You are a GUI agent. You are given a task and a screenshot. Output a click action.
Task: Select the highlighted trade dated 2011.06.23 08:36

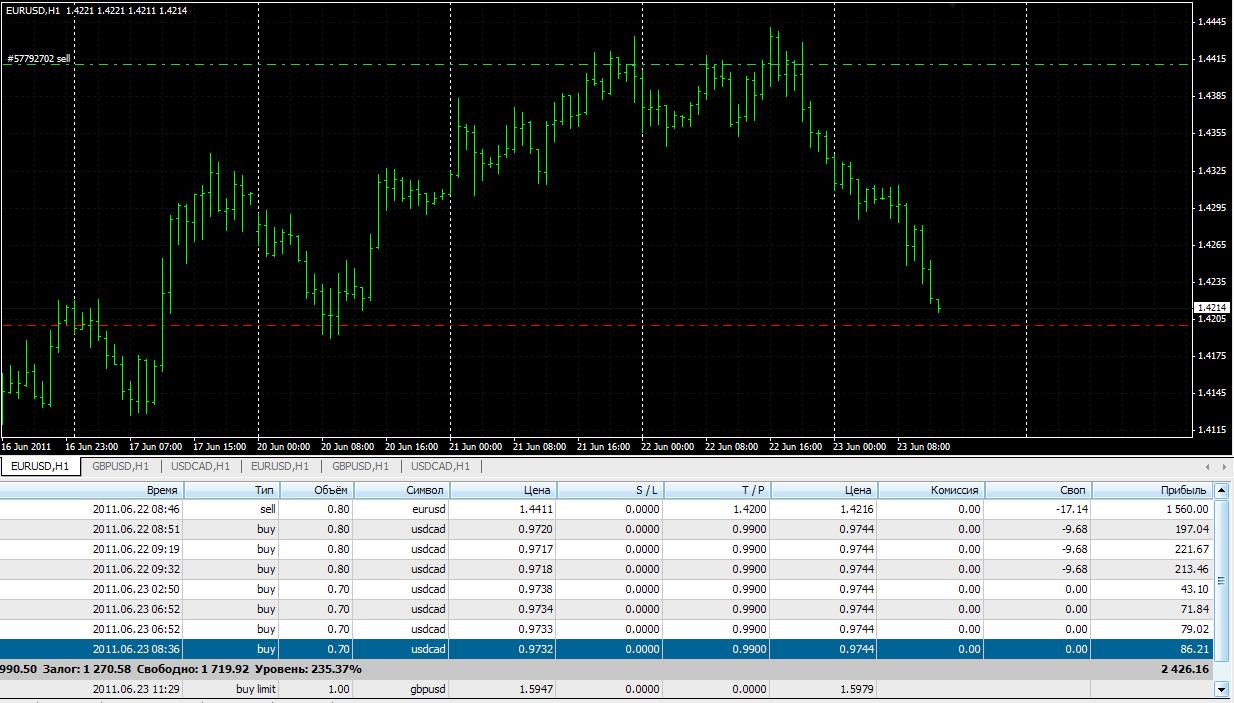coord(606,649)
